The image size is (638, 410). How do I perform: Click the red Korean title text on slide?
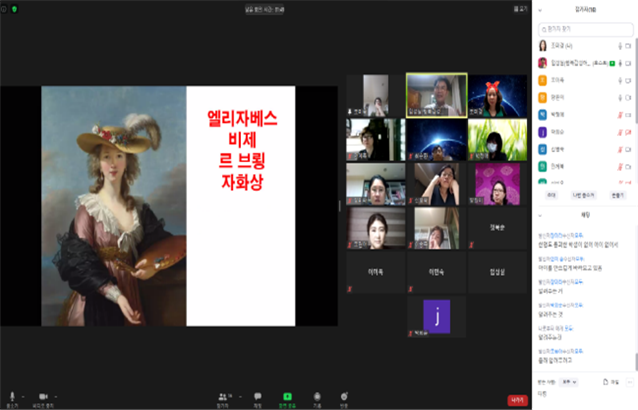click(242, 150)
